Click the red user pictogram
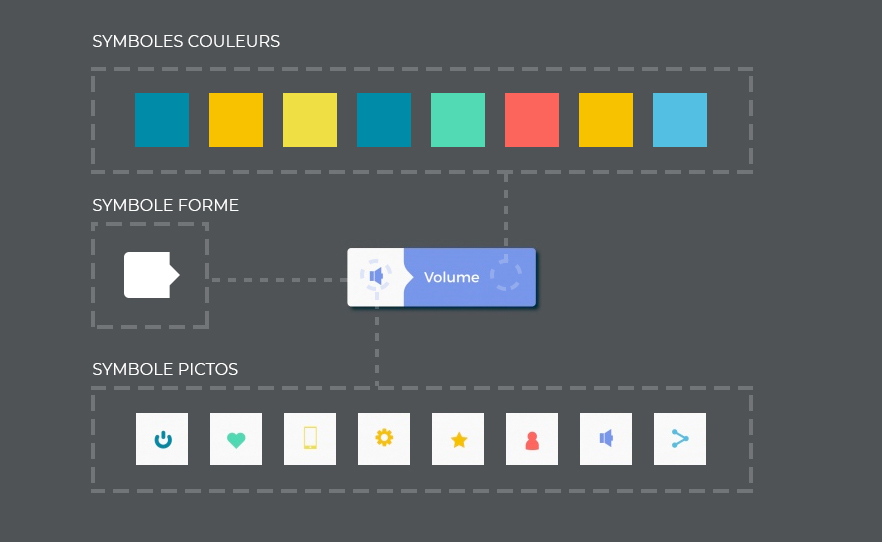882x542 pixels. coord(532,441)
